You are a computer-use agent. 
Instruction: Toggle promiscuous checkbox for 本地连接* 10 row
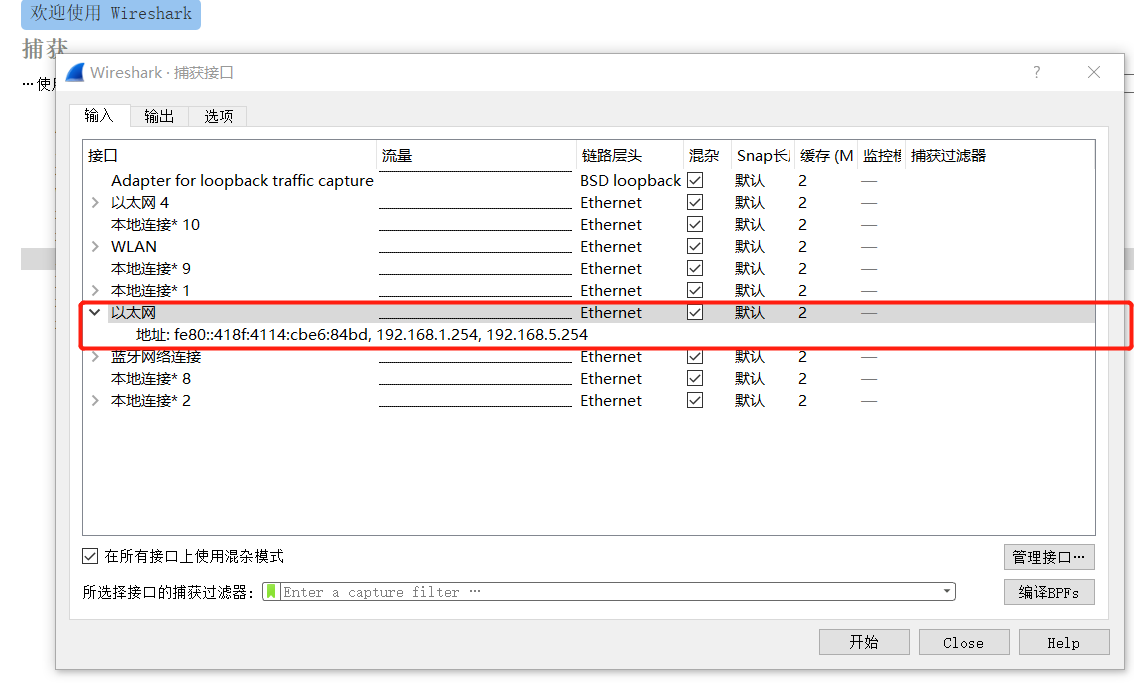pos(695,224)
